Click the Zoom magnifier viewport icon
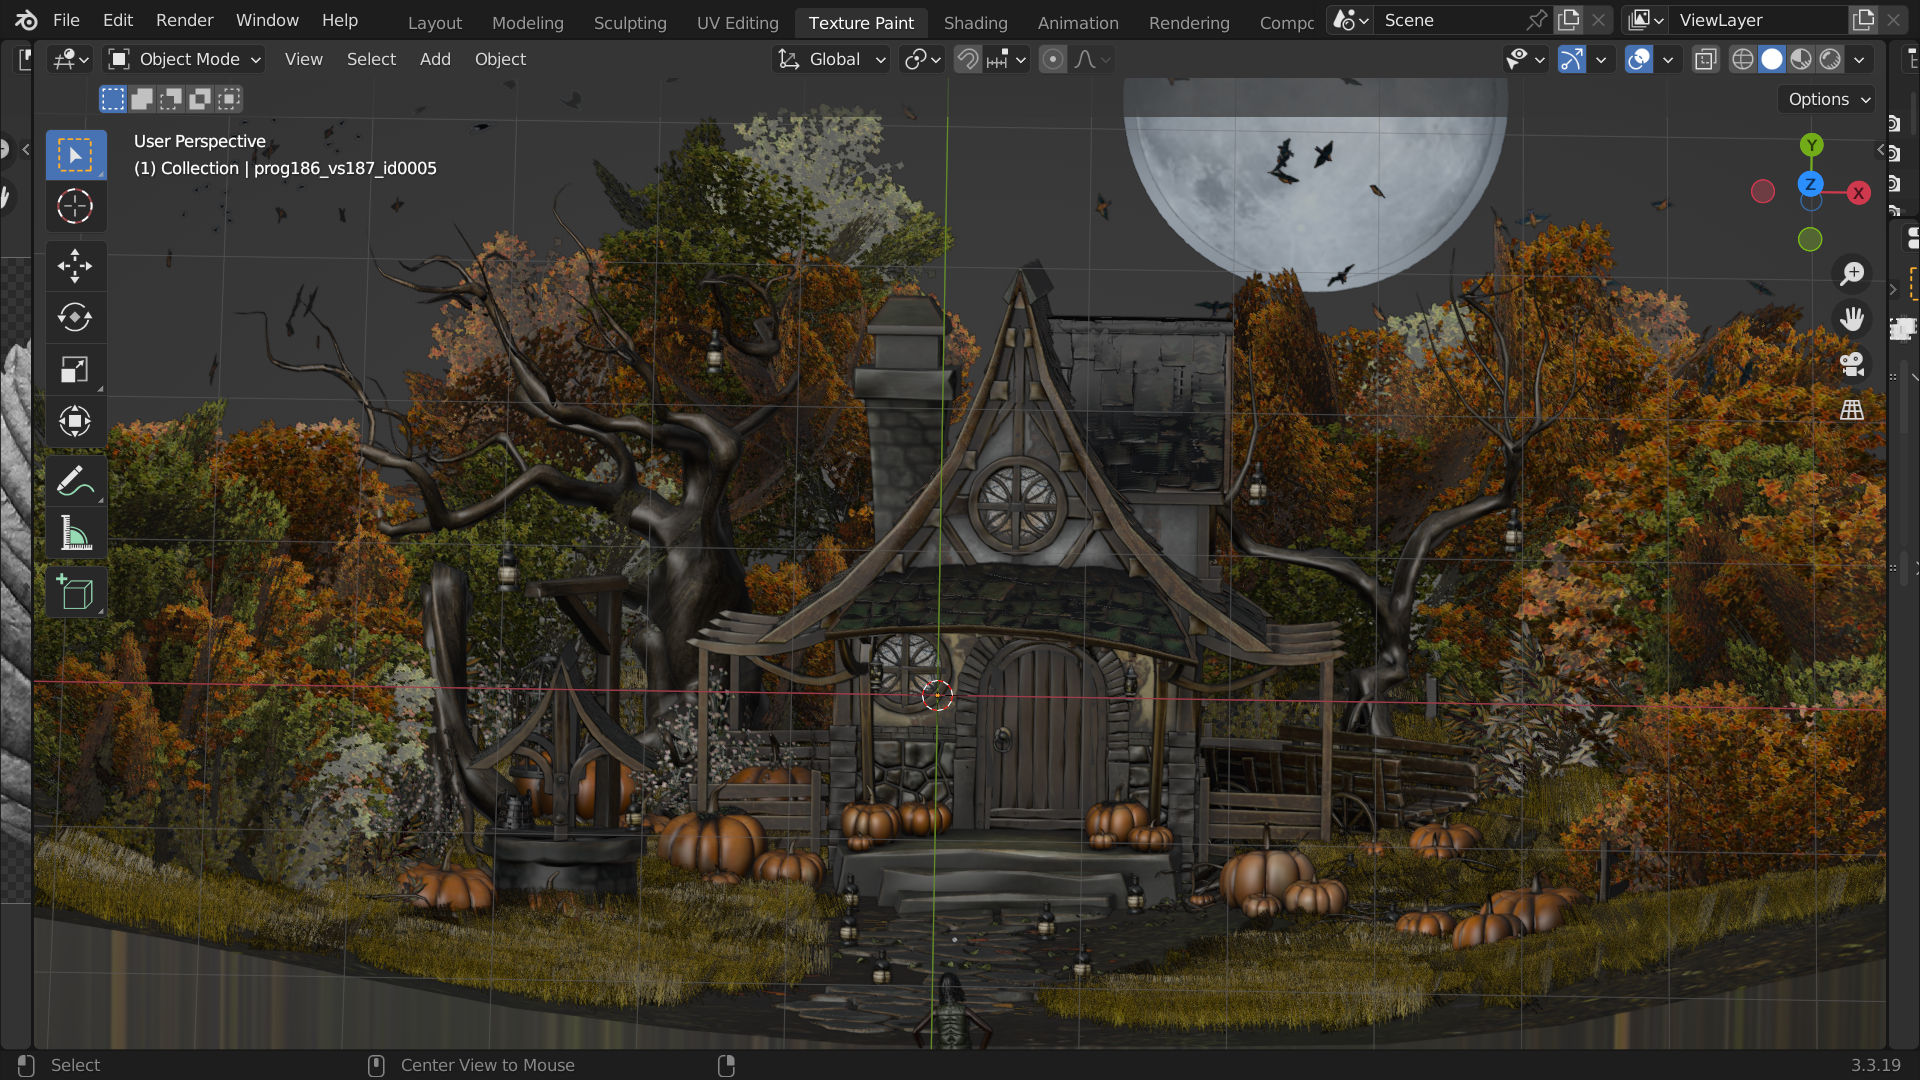The image size is (1920, 1080). [1852, 273]
